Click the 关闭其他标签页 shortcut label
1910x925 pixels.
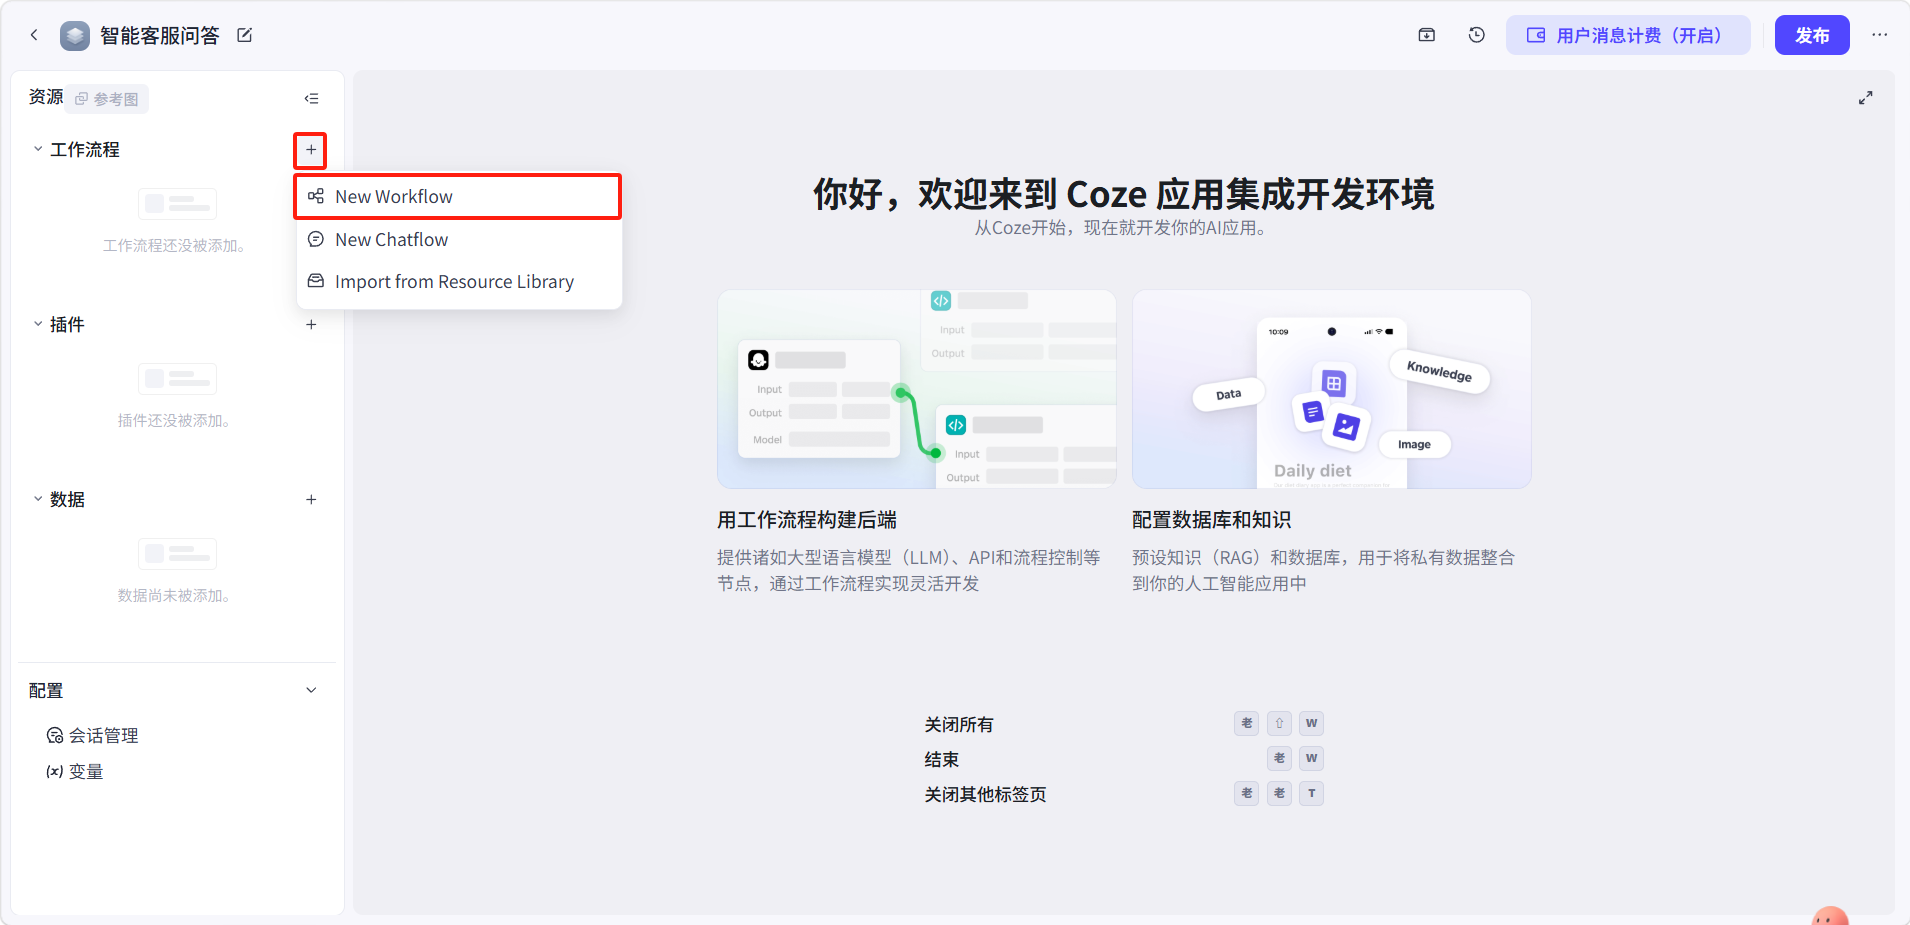point(986,795)
